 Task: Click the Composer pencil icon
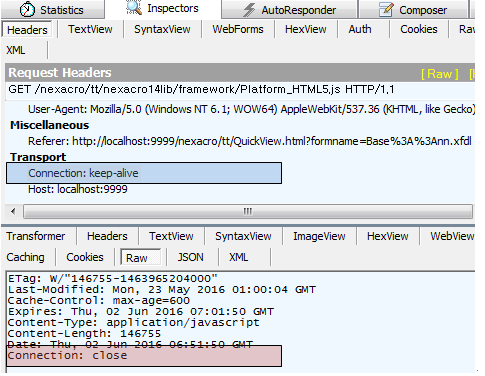click(x=386, y=9)
